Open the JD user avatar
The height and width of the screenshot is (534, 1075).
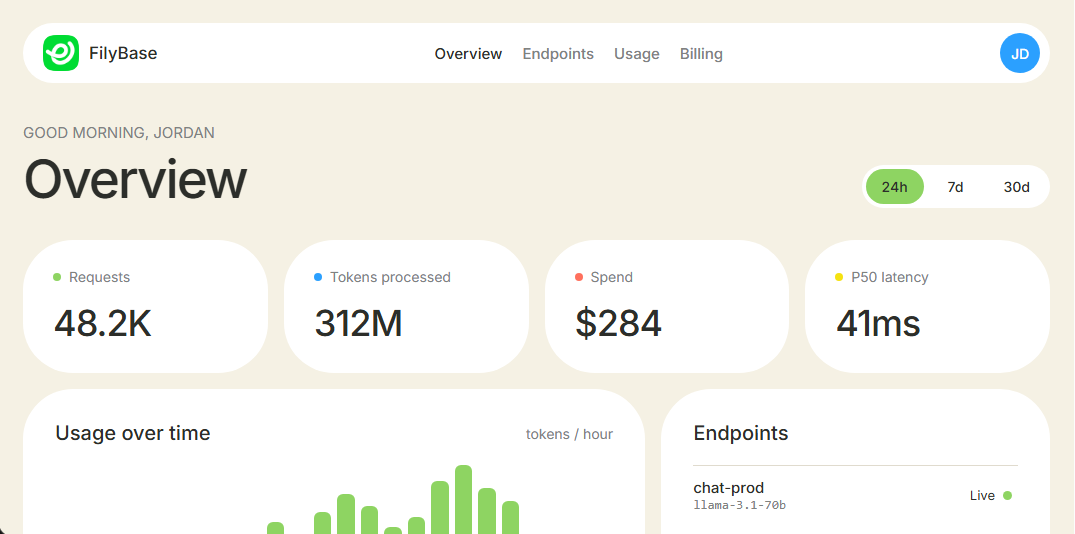click(1019, 53)
